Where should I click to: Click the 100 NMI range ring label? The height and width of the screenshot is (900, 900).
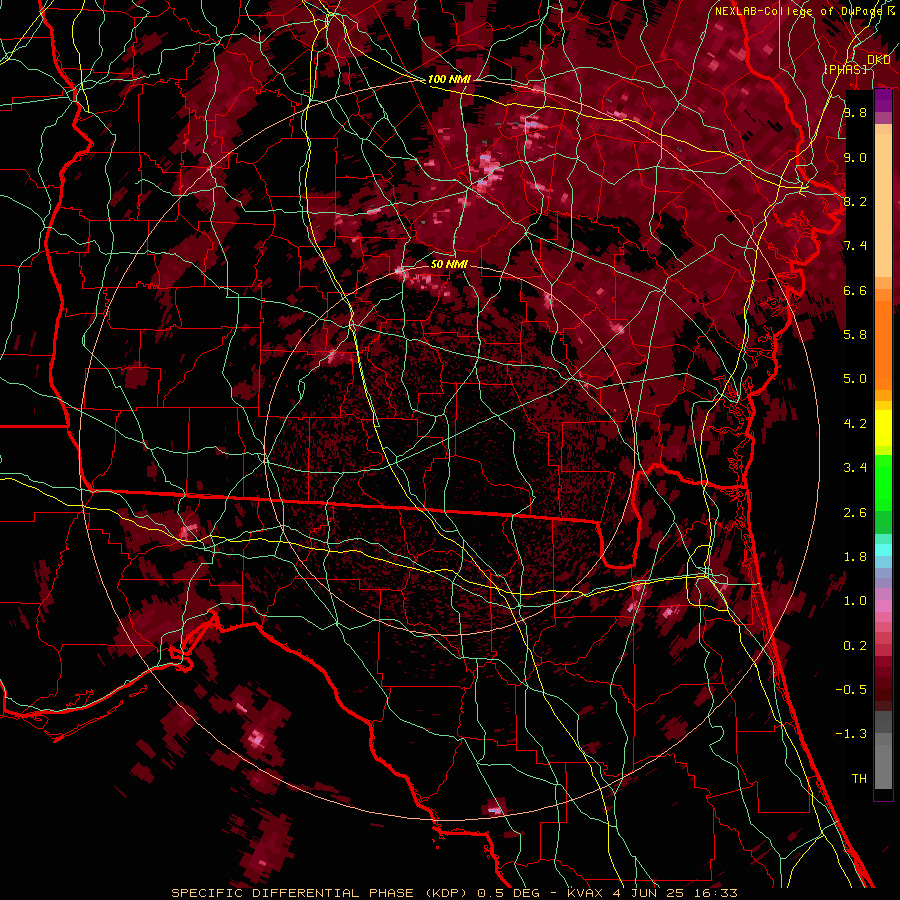click(449, 79)
